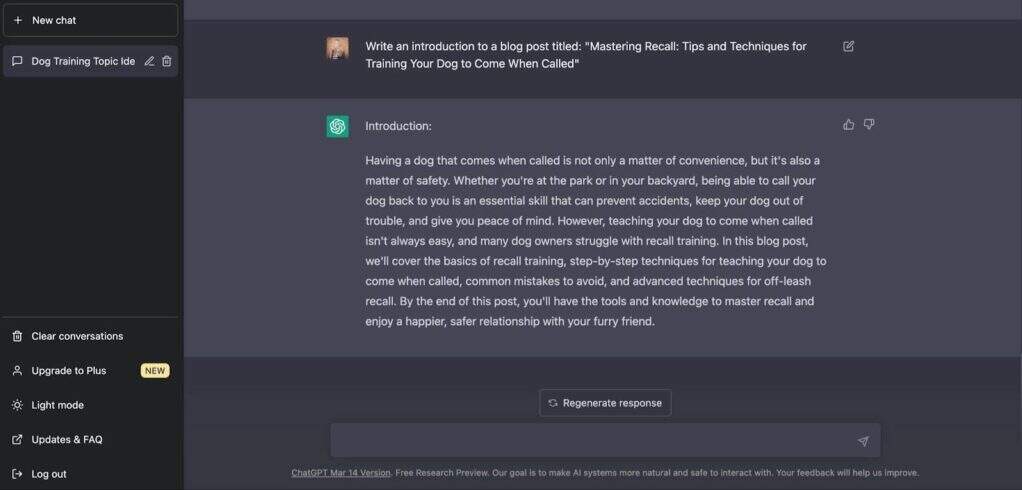The width and height of the screenshot is (1022, 490).
Task: Select Clear conversations in sidebar
Action: pyautogui.click(x=77, y=336)
